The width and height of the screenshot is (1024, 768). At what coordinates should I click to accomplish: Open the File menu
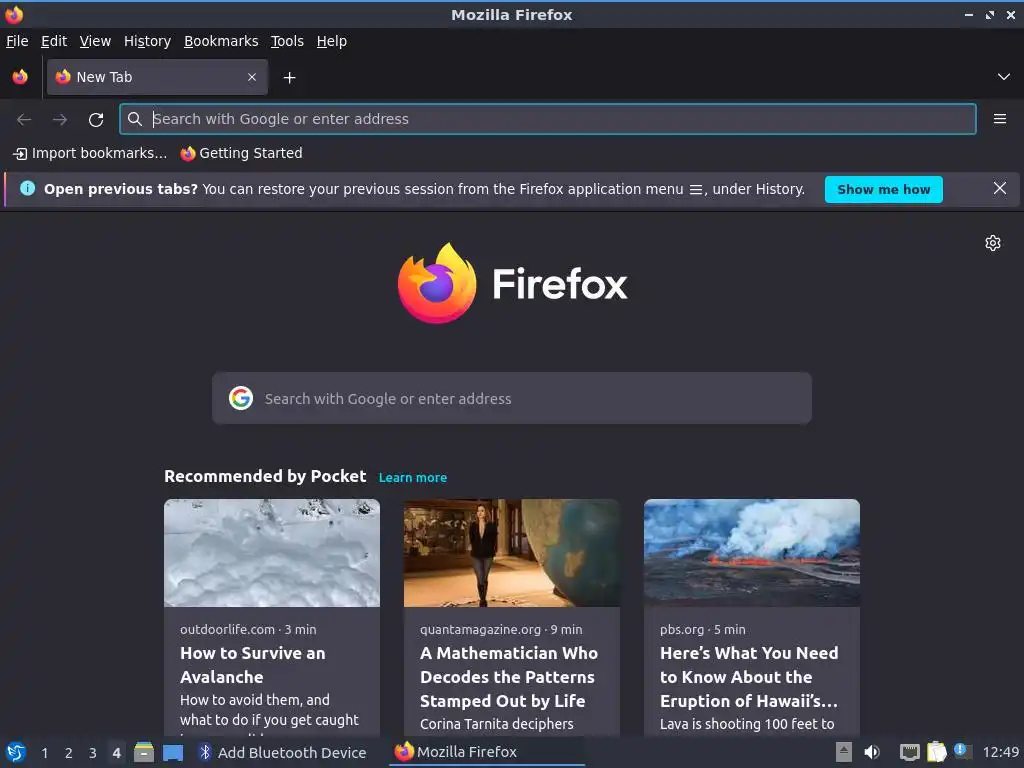click(x=17, y=41)
